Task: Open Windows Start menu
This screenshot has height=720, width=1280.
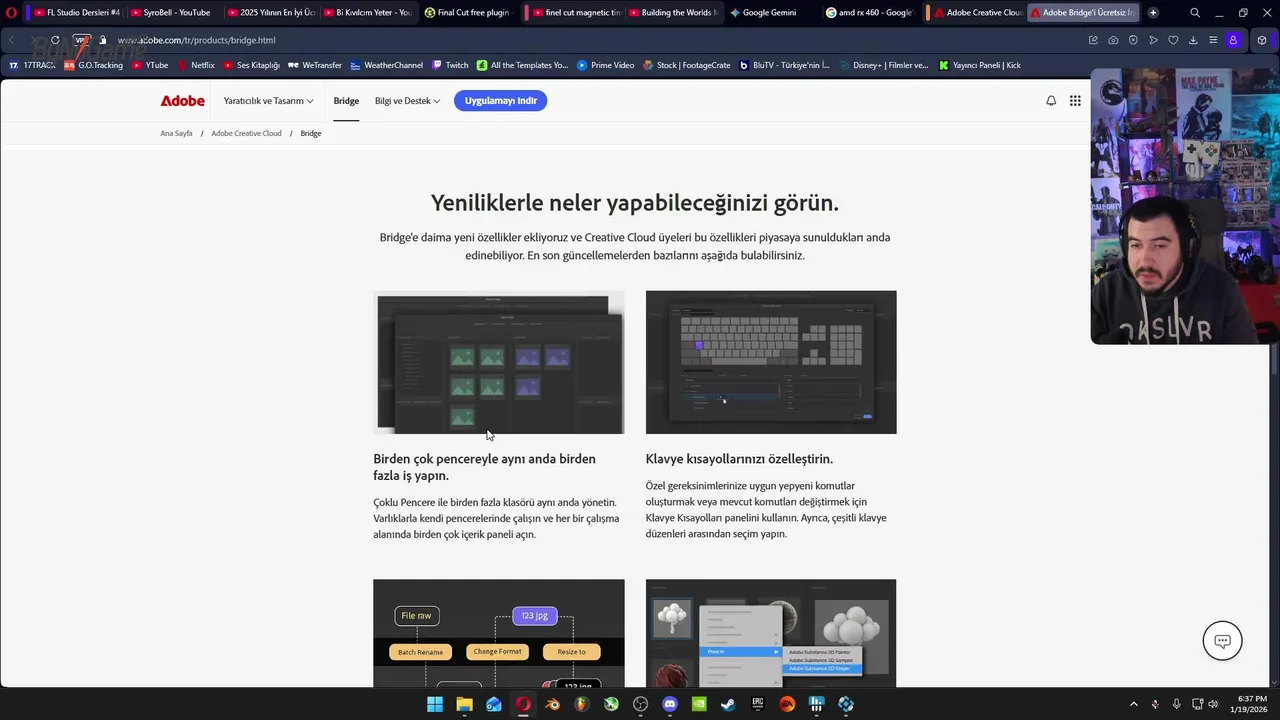Action: [435, 704]
